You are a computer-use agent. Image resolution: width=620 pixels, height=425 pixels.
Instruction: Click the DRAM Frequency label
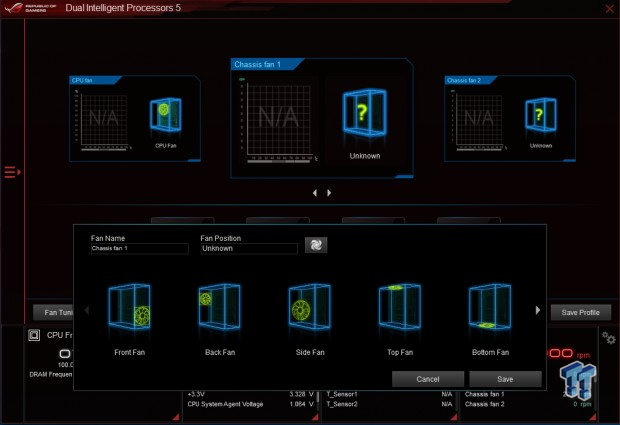click(51, 374)
